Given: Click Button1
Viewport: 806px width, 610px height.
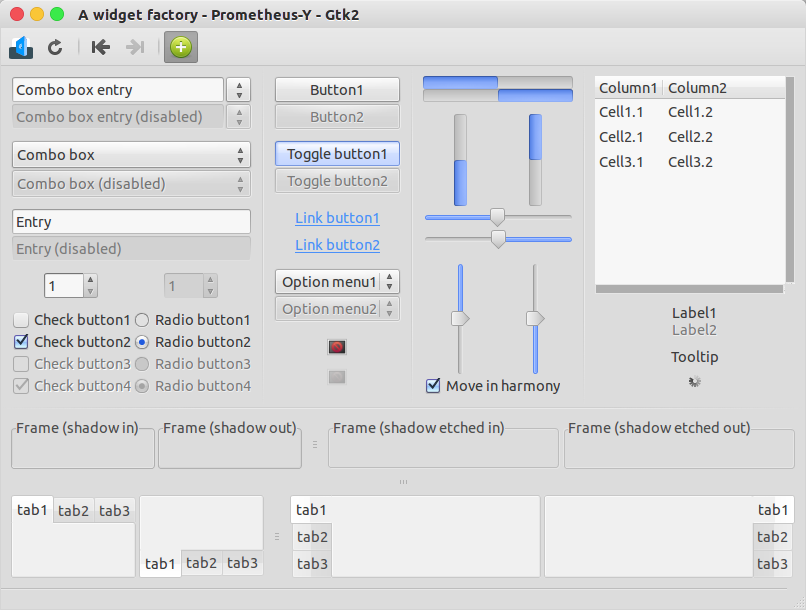Looking at the screenshot, I should point(337,90).
